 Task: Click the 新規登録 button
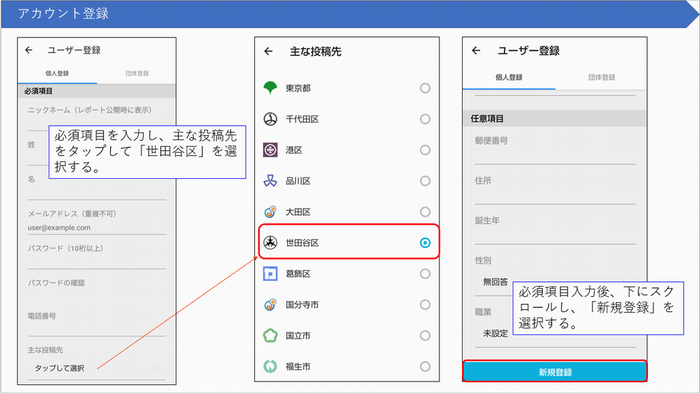[x=555, y=371]
